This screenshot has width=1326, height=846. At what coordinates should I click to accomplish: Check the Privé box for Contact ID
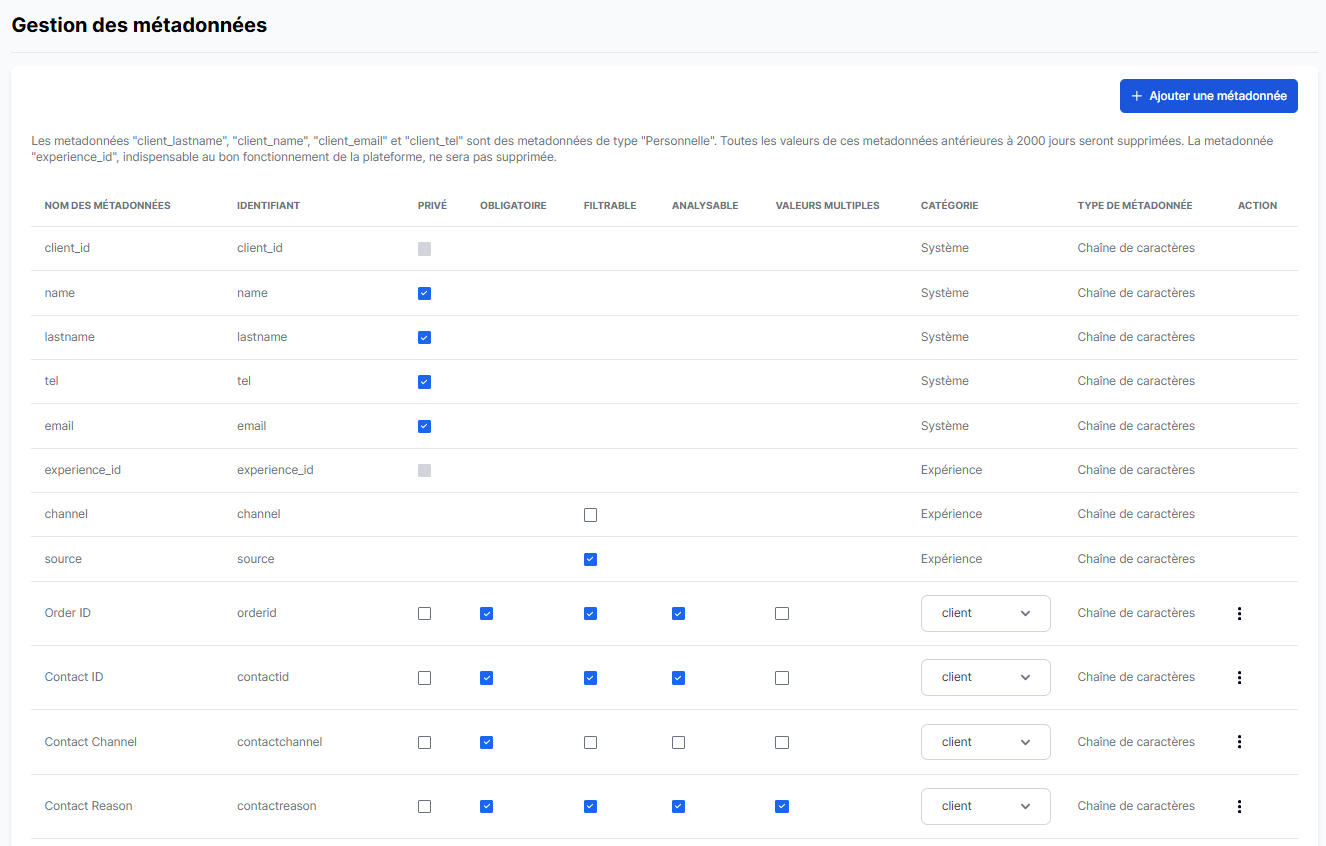[x=424, y=678]
